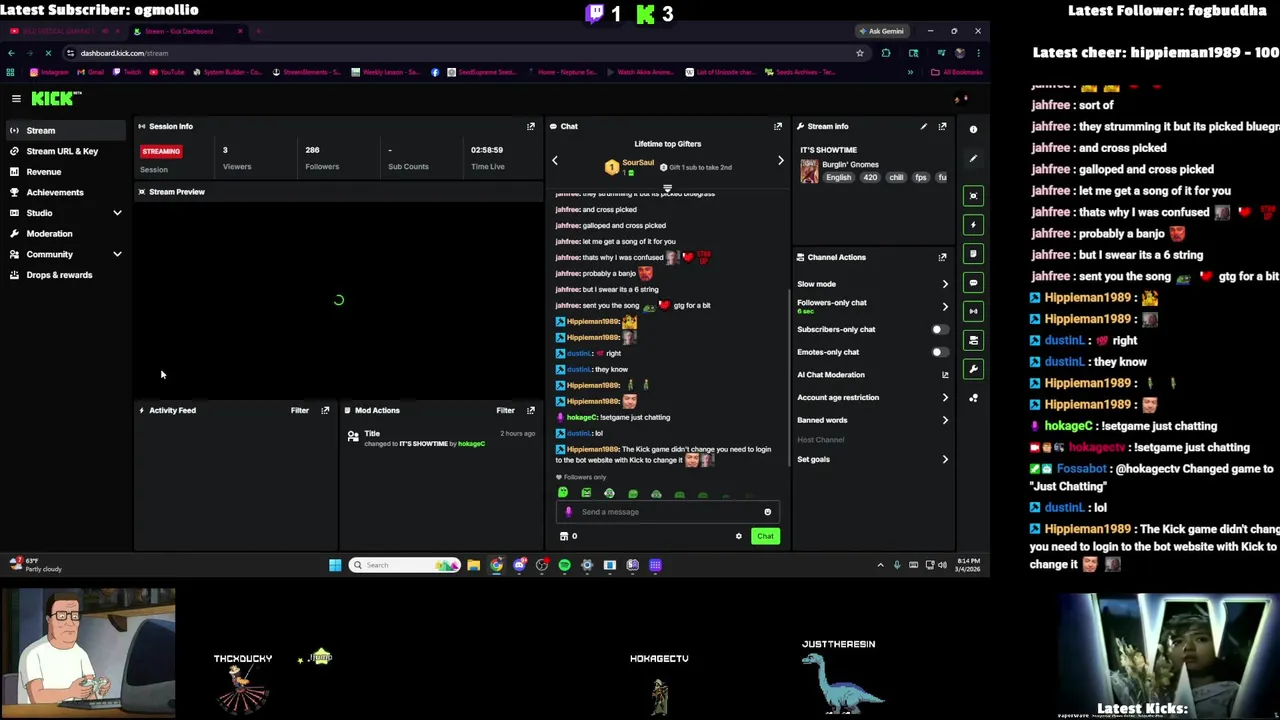Click the three-dots icon below the wrench
Screen dimensions: 1280x720
coord(973,398)
